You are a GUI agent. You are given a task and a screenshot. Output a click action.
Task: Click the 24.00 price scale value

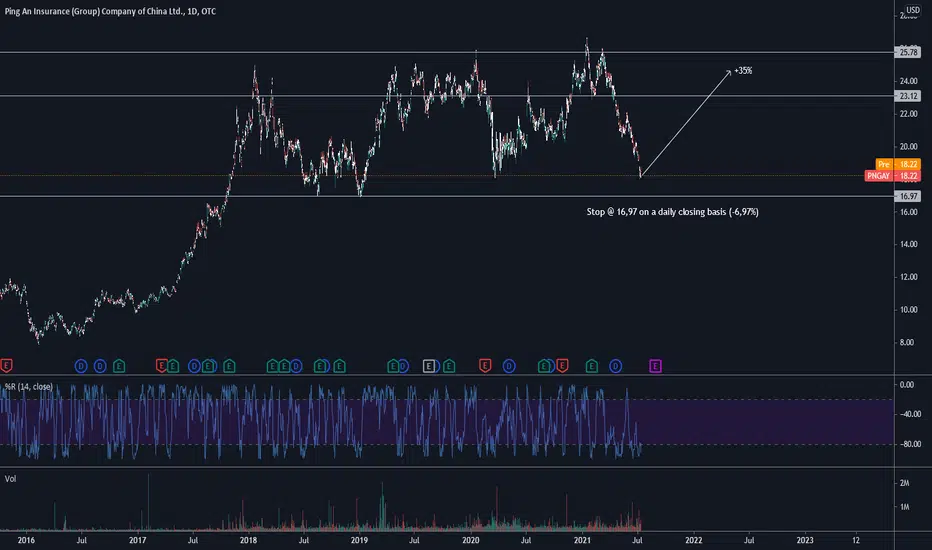[908, 81]
